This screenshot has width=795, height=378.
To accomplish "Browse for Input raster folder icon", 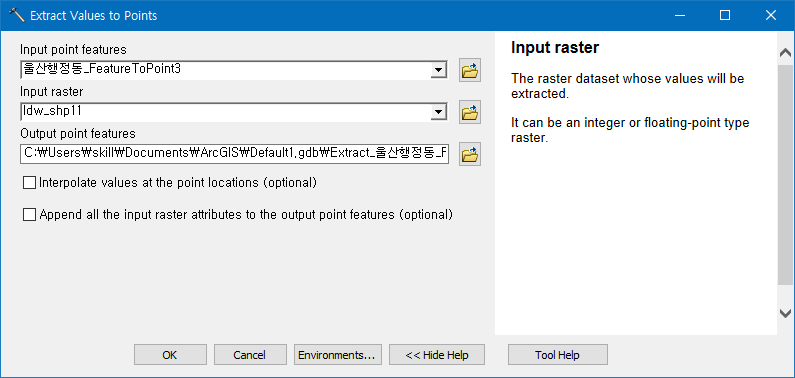I will 470,112.
